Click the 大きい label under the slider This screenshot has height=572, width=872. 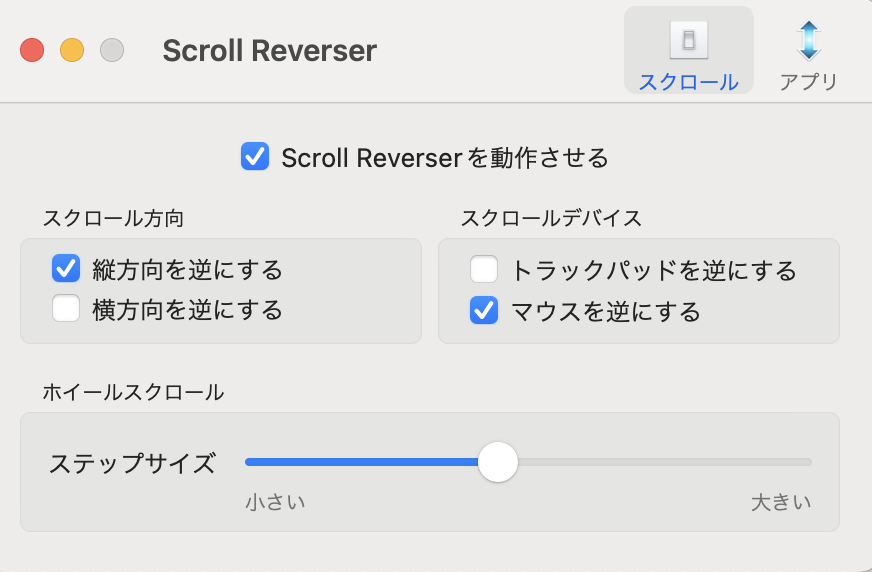tap(781, 502)
